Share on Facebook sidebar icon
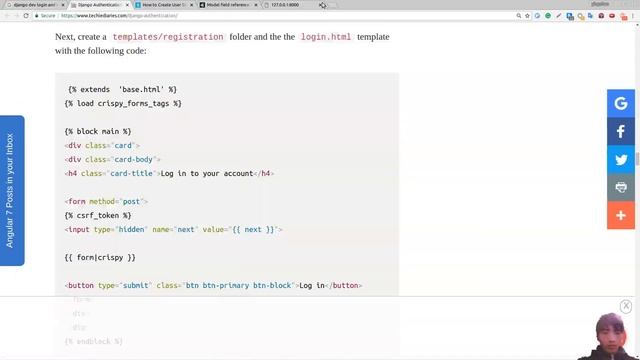 [x=621, y=131]
